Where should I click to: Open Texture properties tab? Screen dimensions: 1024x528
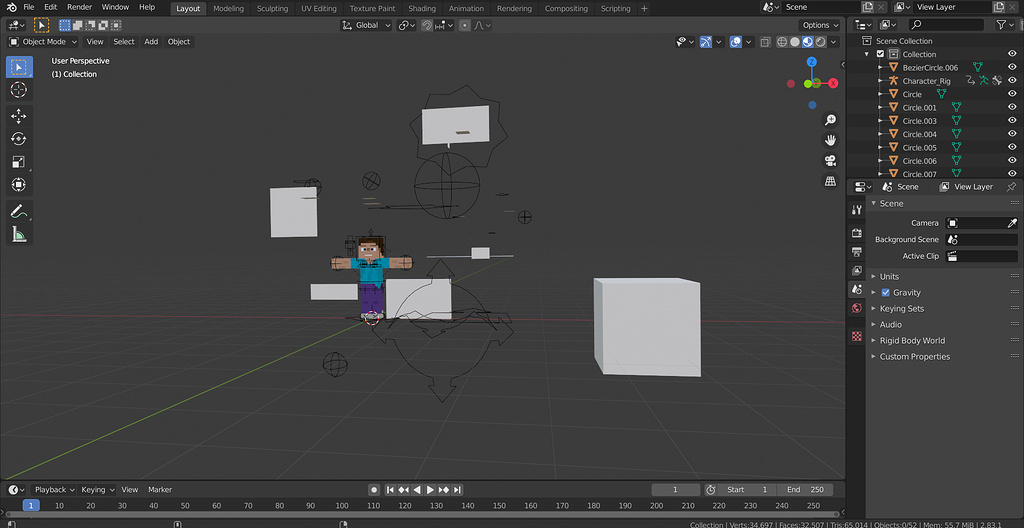[857, 336]
